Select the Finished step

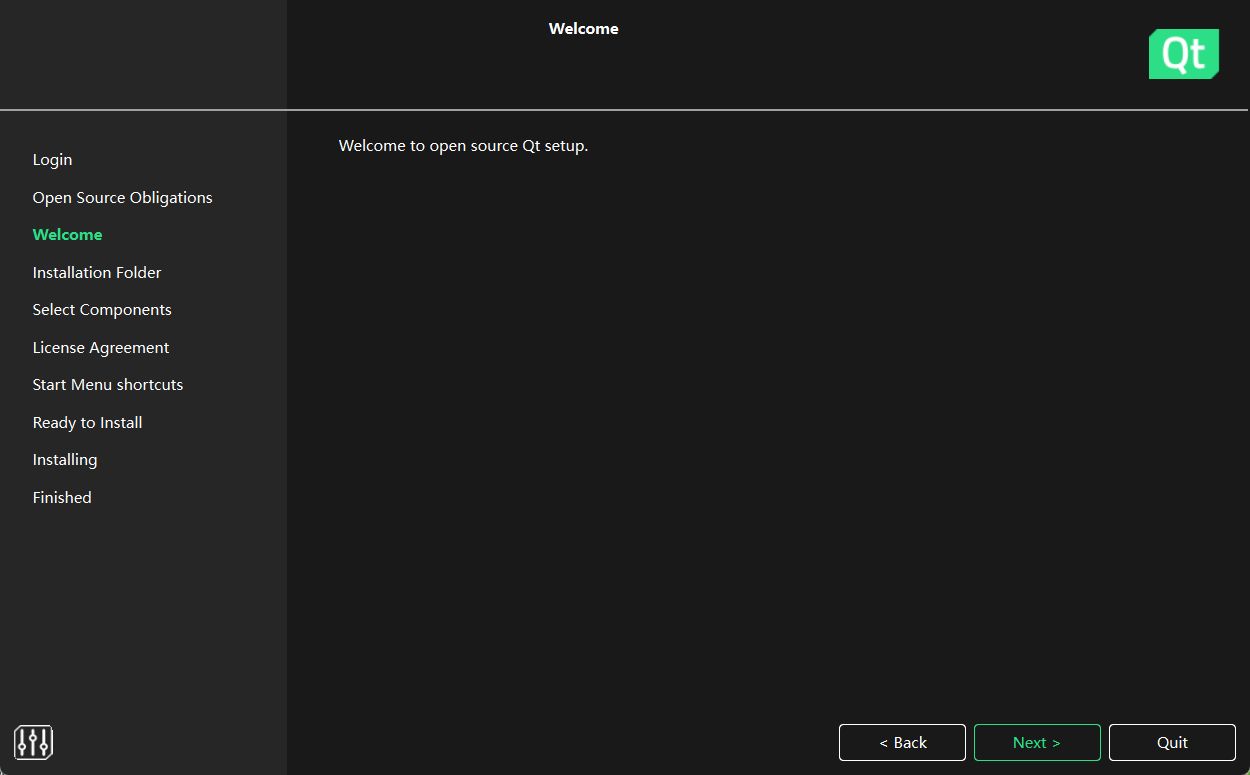pos(62,498)
